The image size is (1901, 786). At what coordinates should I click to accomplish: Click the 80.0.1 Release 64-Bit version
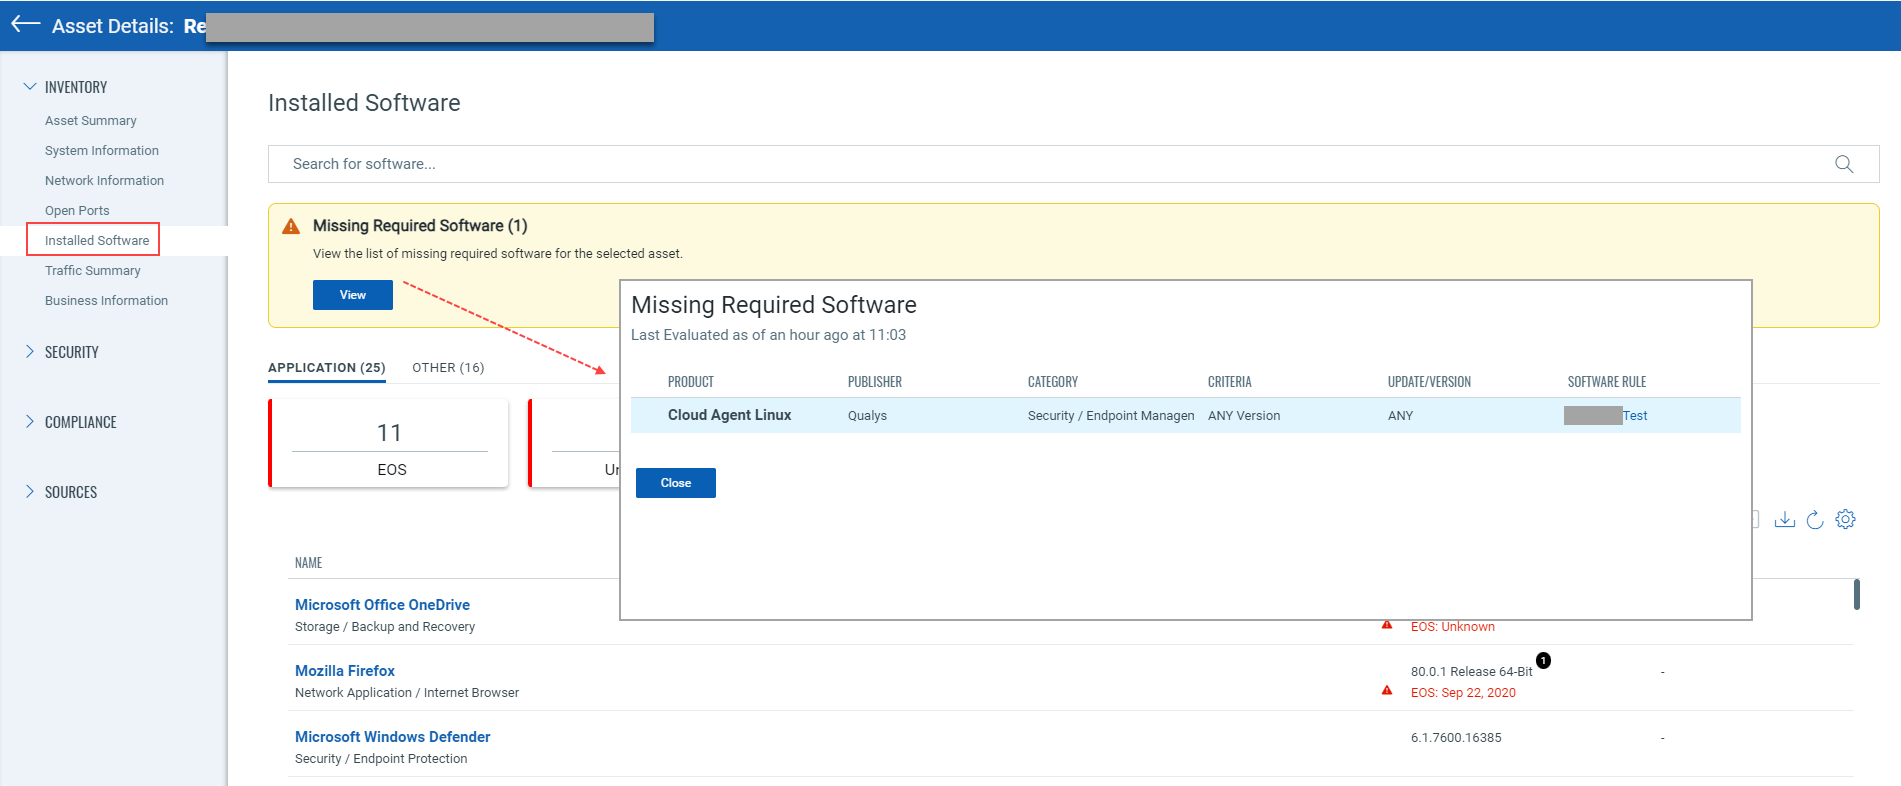[1471, 672]
